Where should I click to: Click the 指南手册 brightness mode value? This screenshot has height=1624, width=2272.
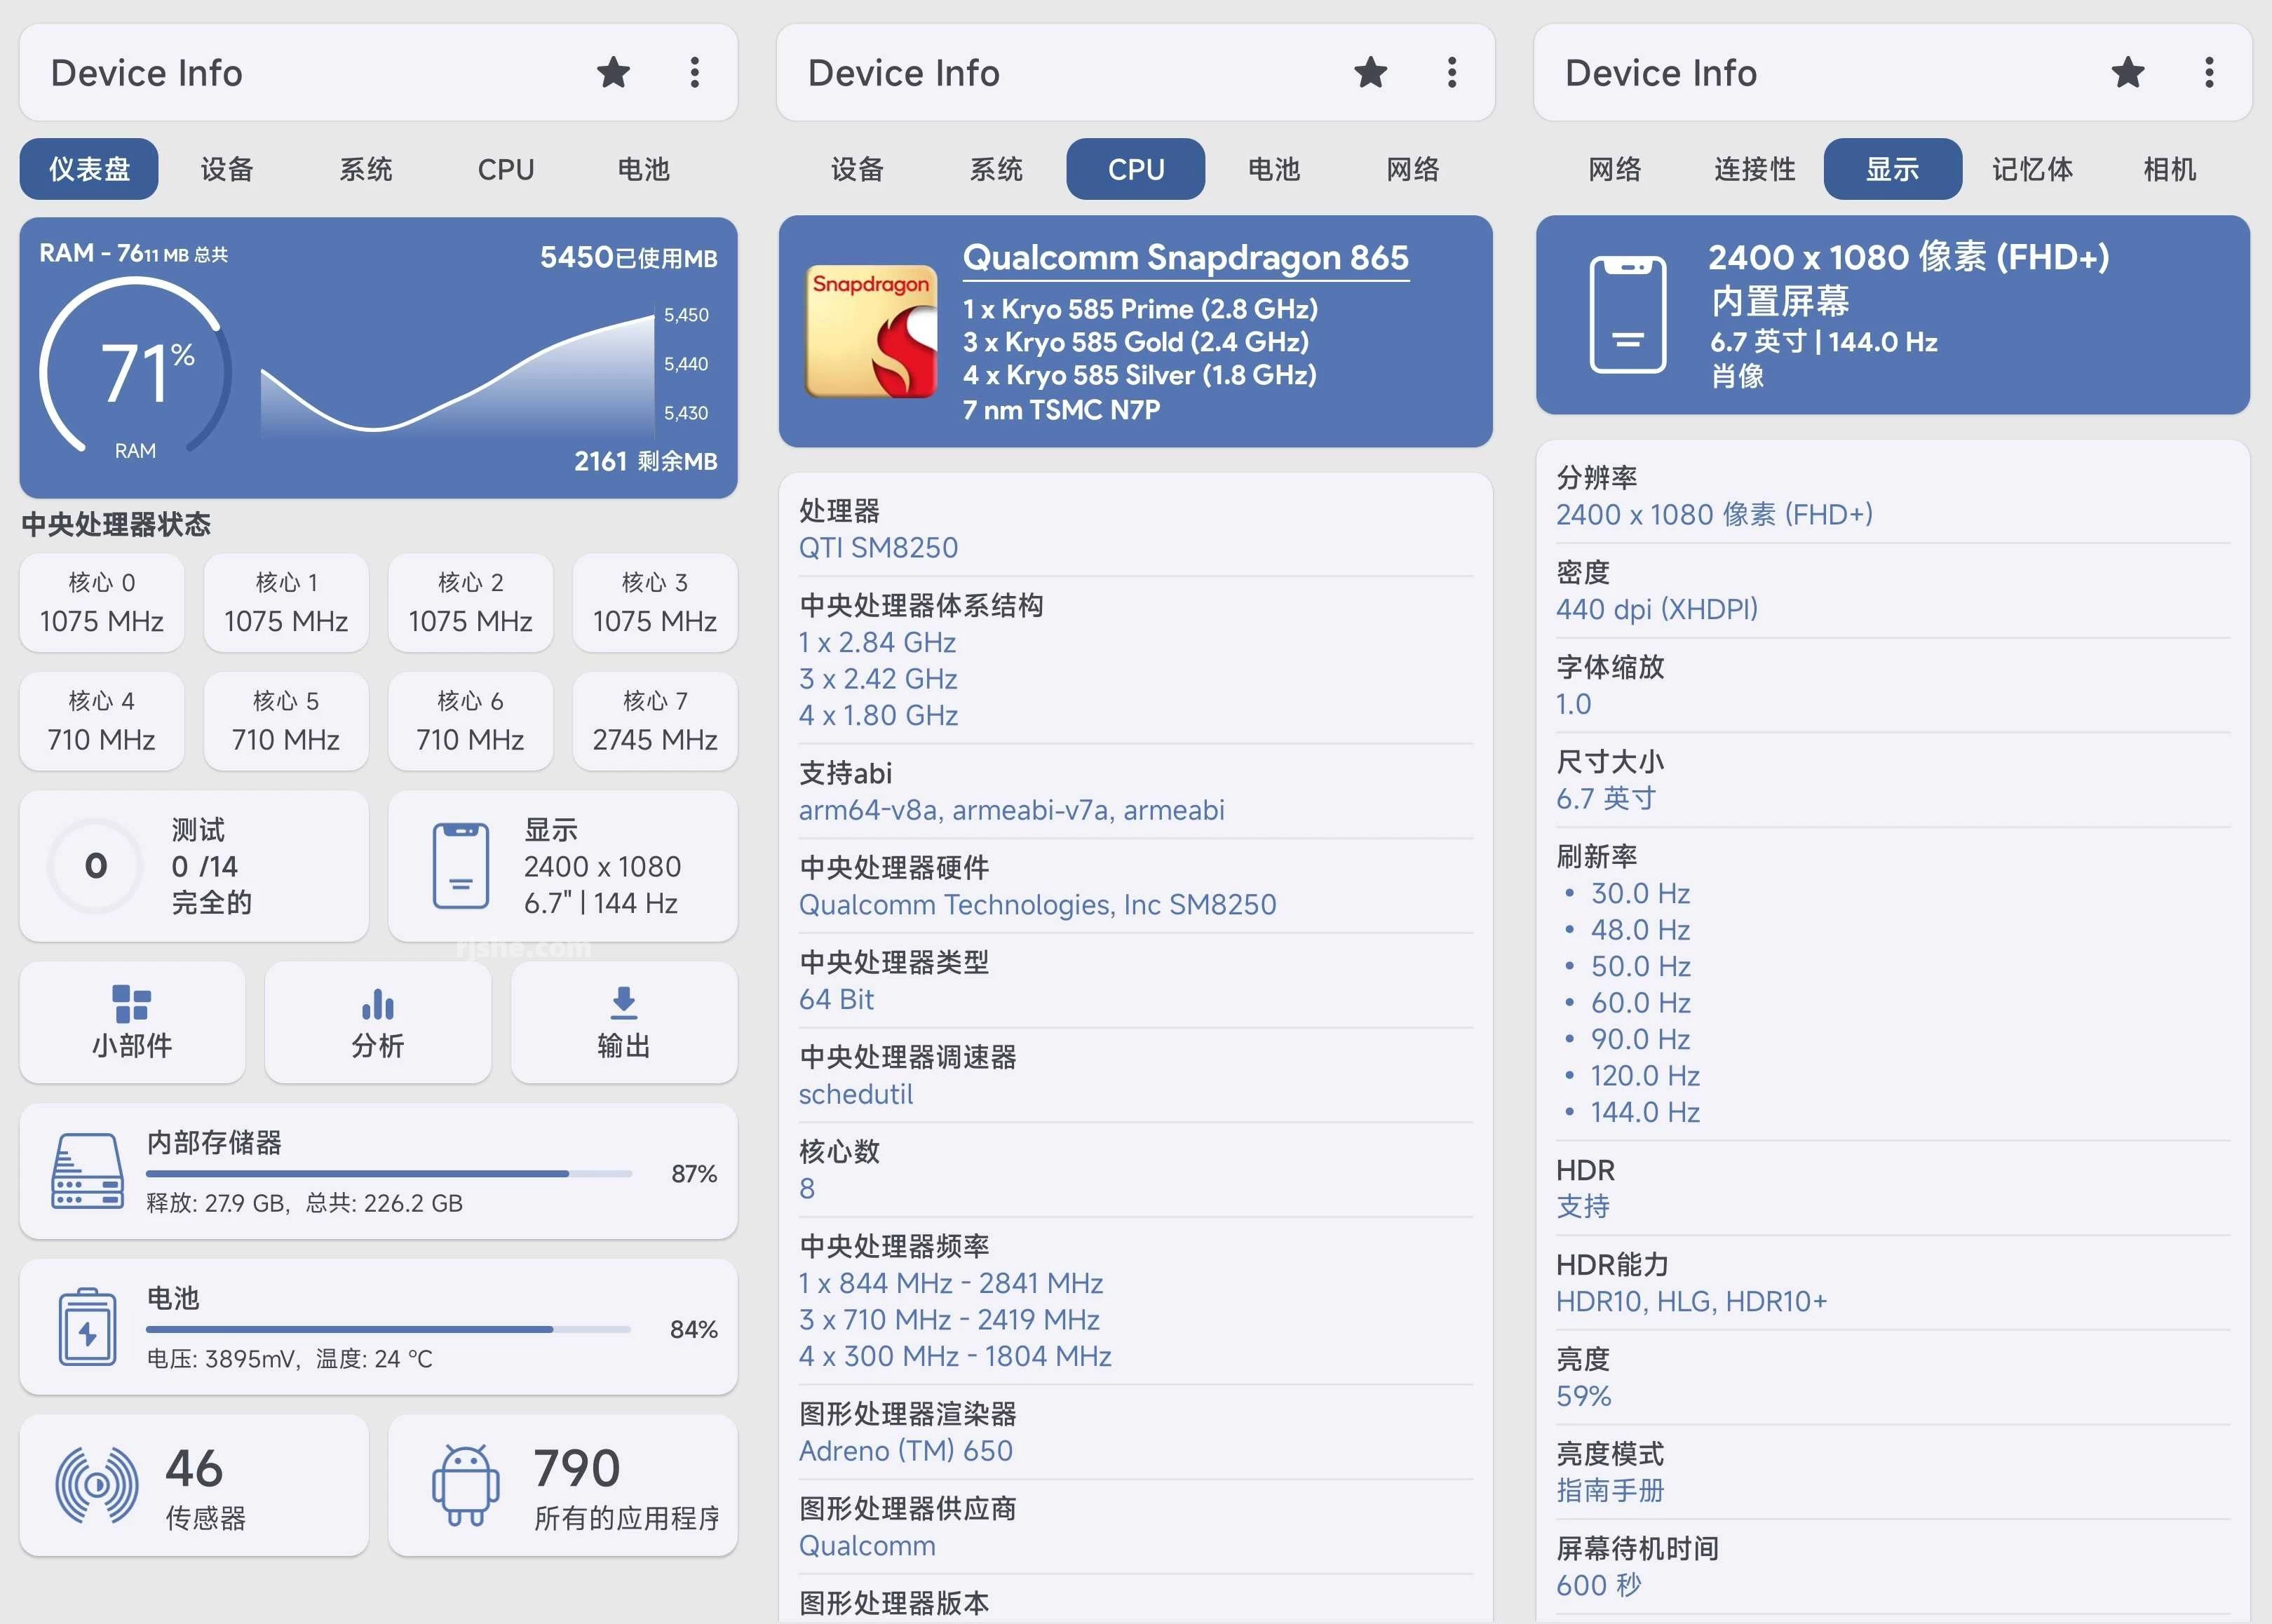(1610, 1490)
